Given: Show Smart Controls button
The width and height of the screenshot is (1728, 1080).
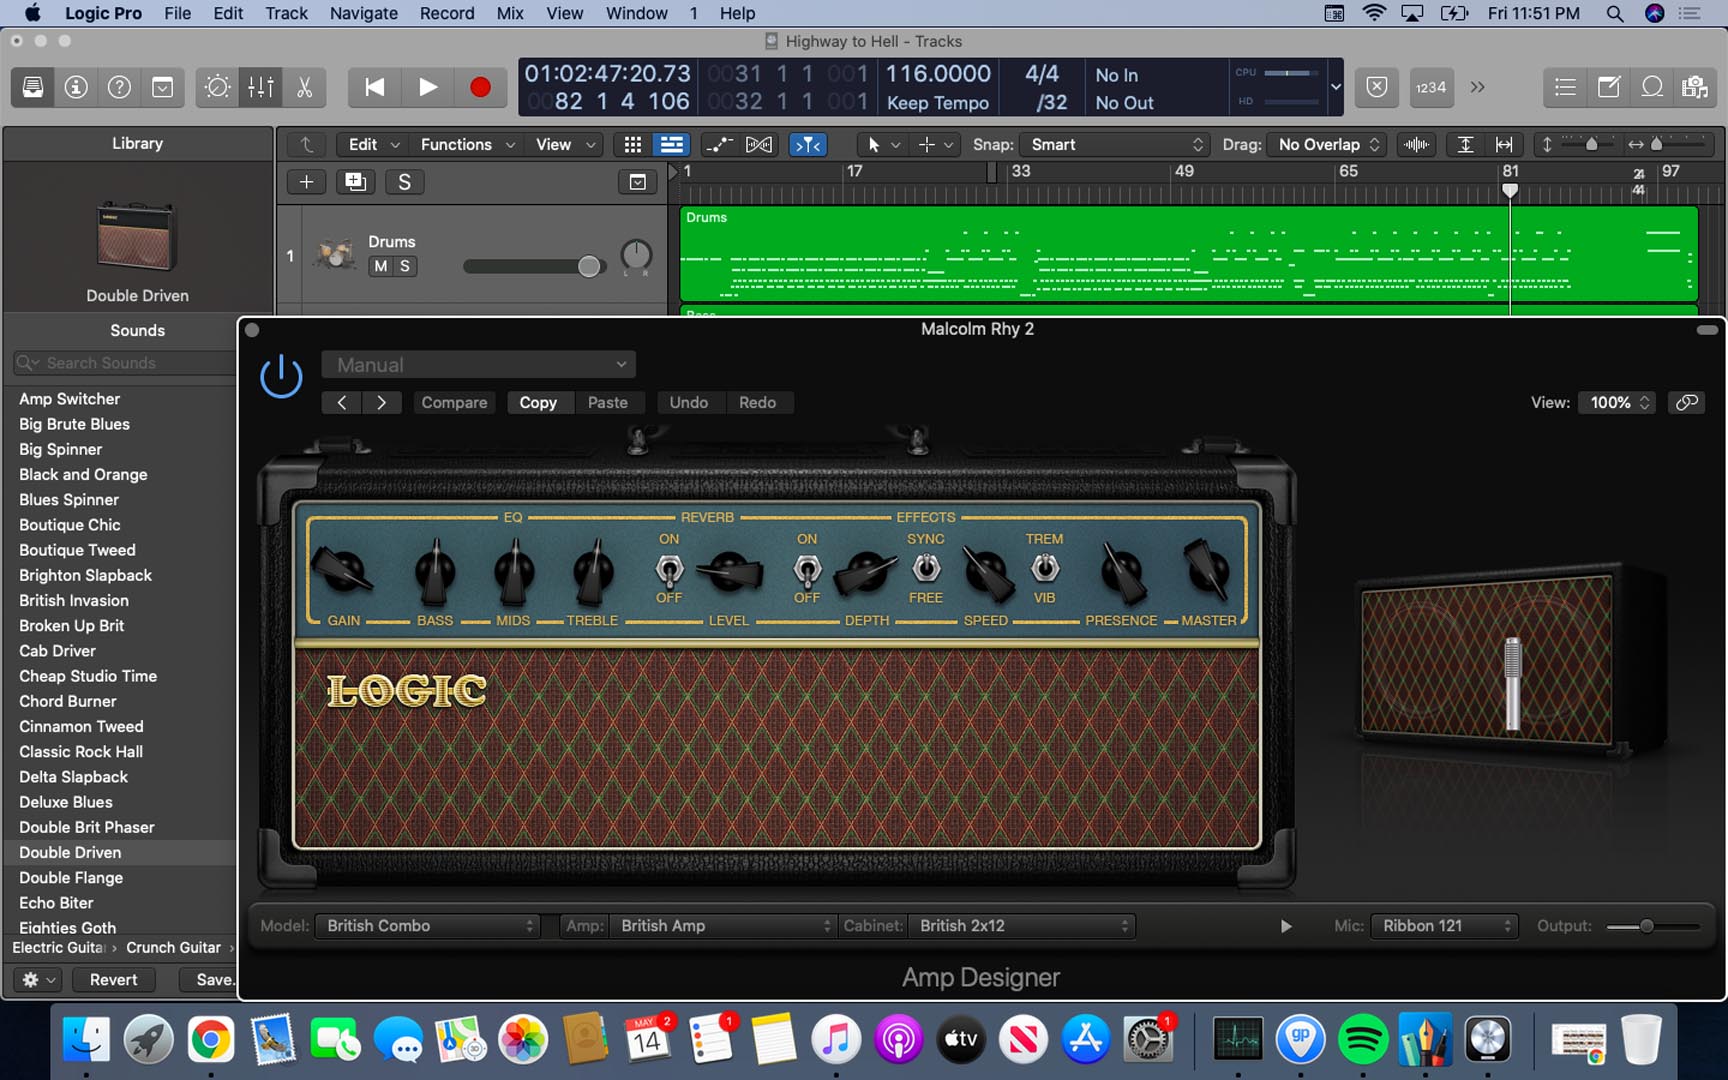Looking at the screenshot, I should tap(217, 87).
